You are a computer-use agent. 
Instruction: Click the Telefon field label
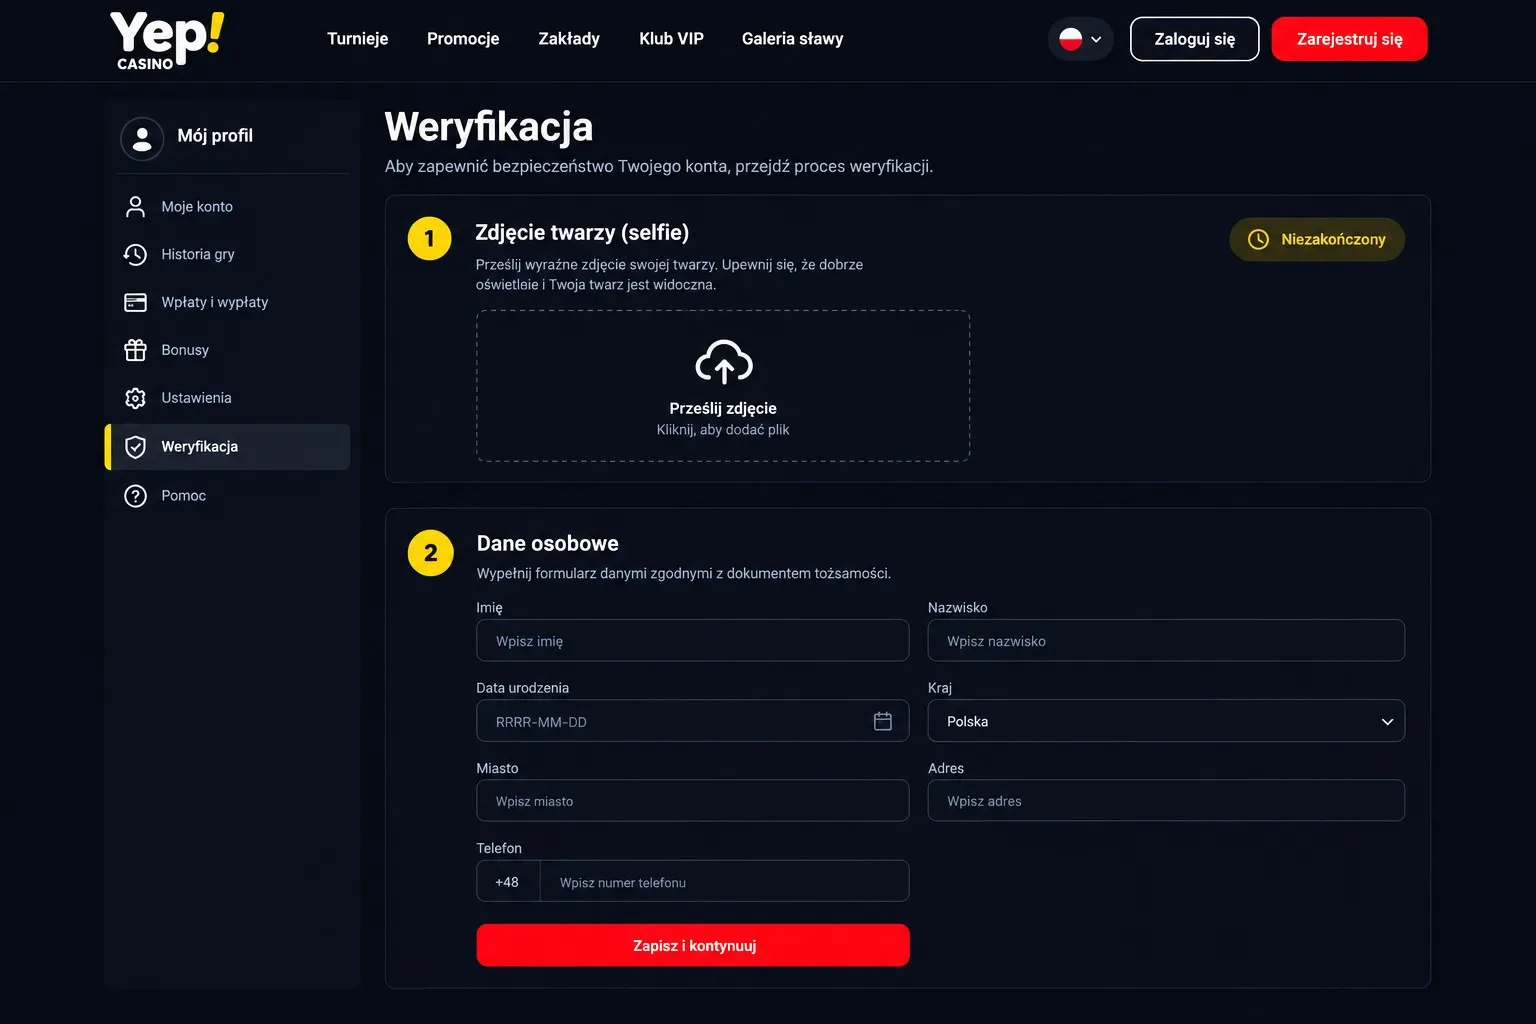pyautogui.click(x=499, y=848)
